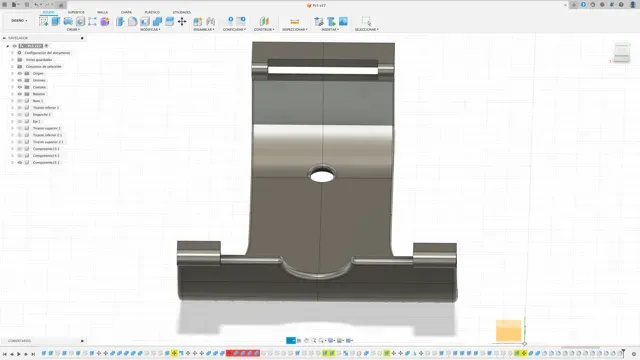Click the timeline Play button

[x=19, y=354]
